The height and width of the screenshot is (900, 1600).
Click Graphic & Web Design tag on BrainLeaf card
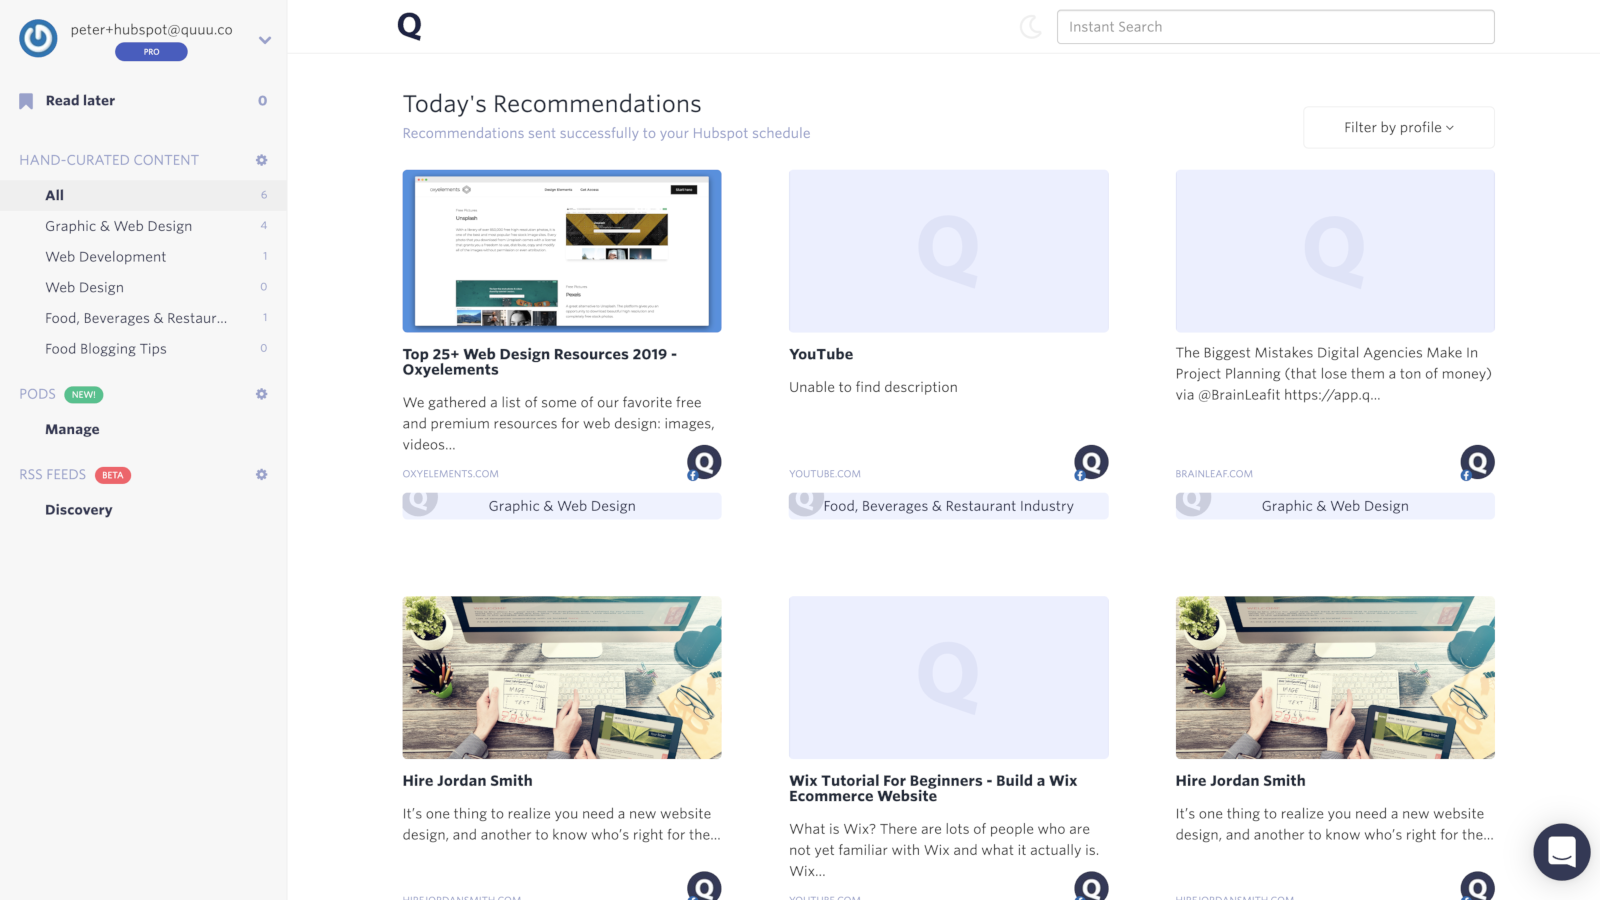click(1335, 506)
